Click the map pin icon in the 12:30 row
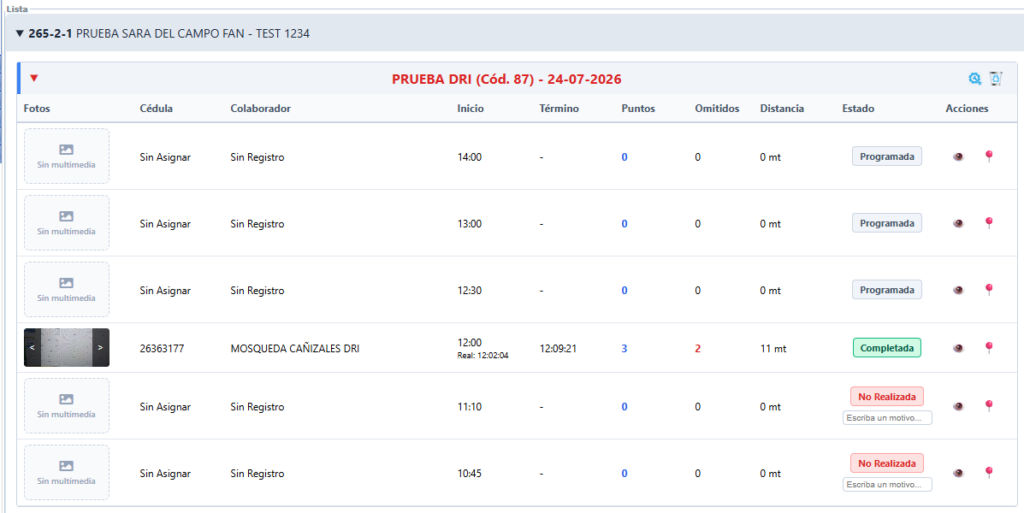1024x513 pixels. coord(989,289)
